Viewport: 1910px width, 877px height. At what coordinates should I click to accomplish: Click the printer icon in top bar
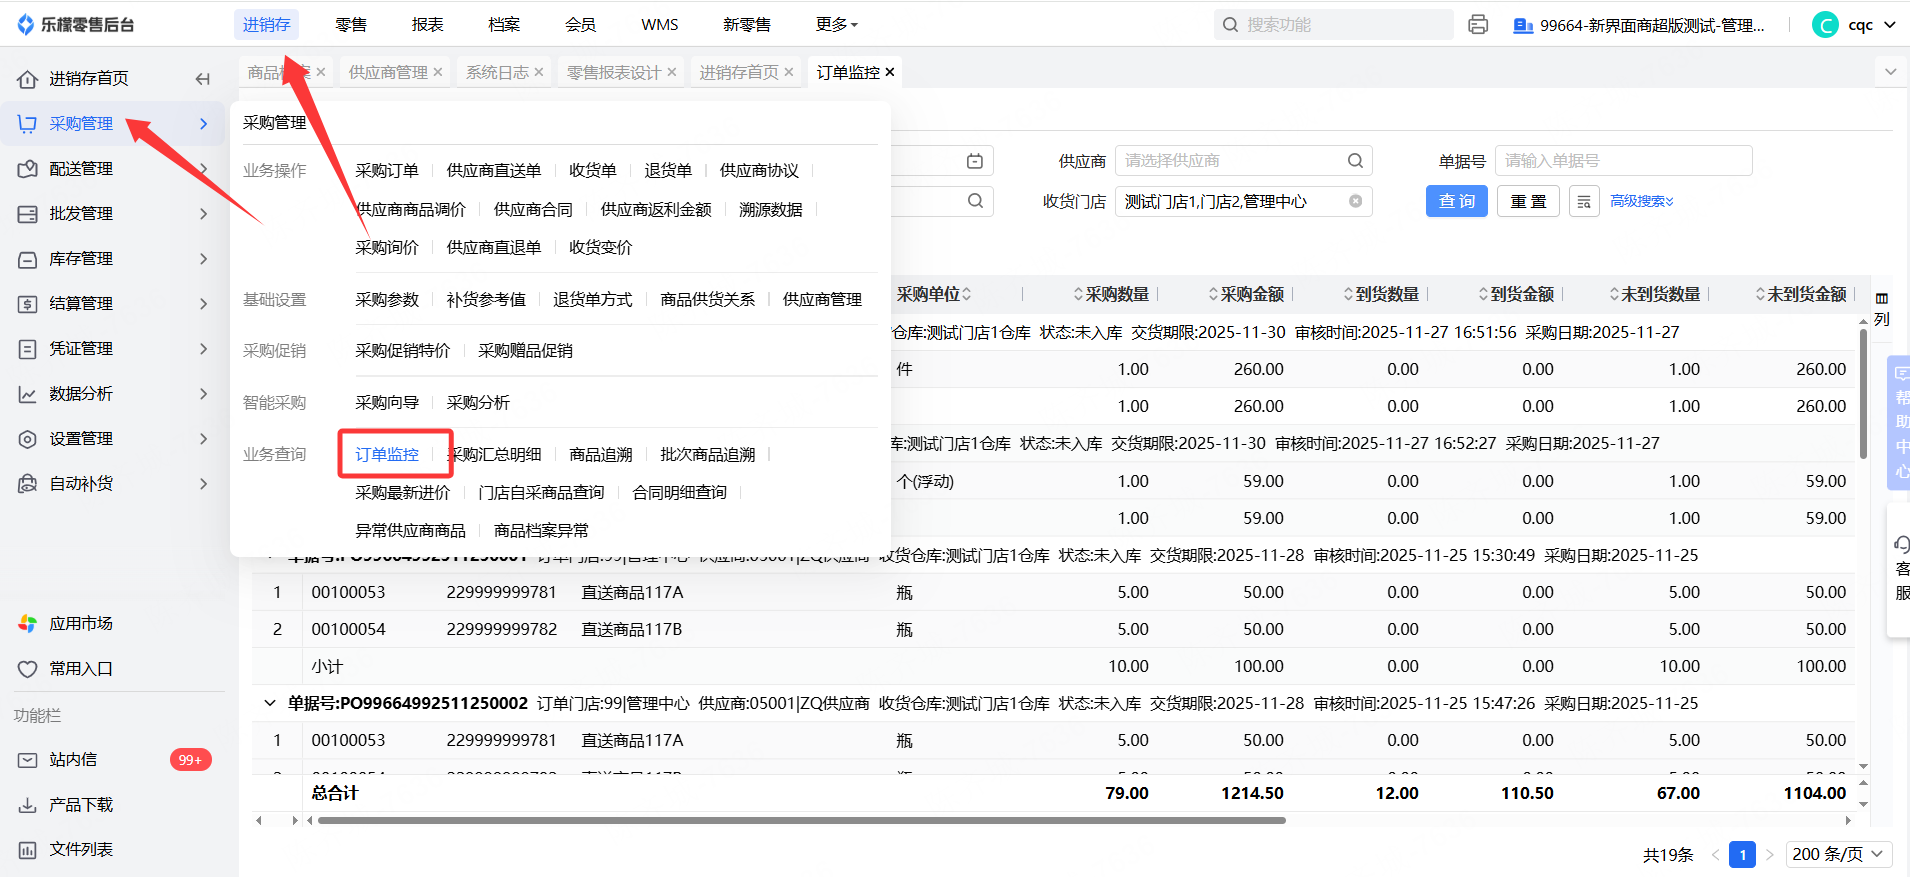click(1478, 25)
